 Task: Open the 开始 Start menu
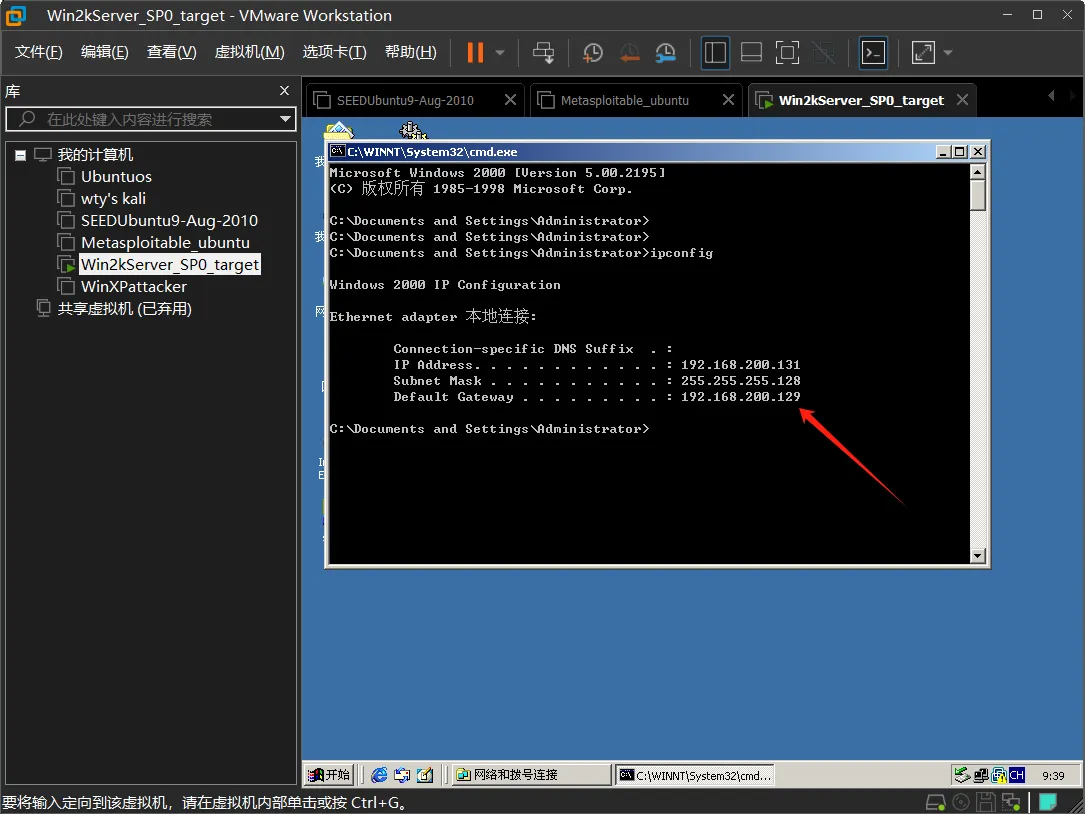329,775
